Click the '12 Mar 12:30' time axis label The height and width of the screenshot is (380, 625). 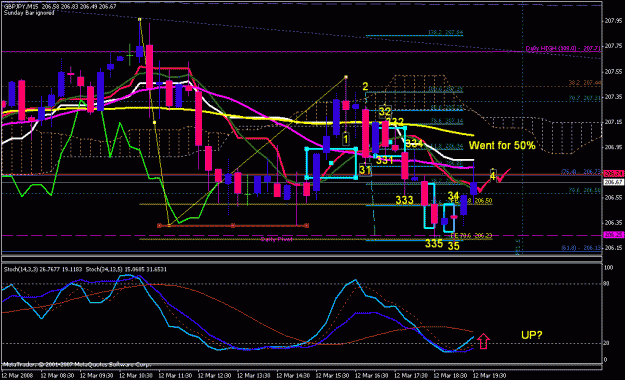[x=214, y=376]
